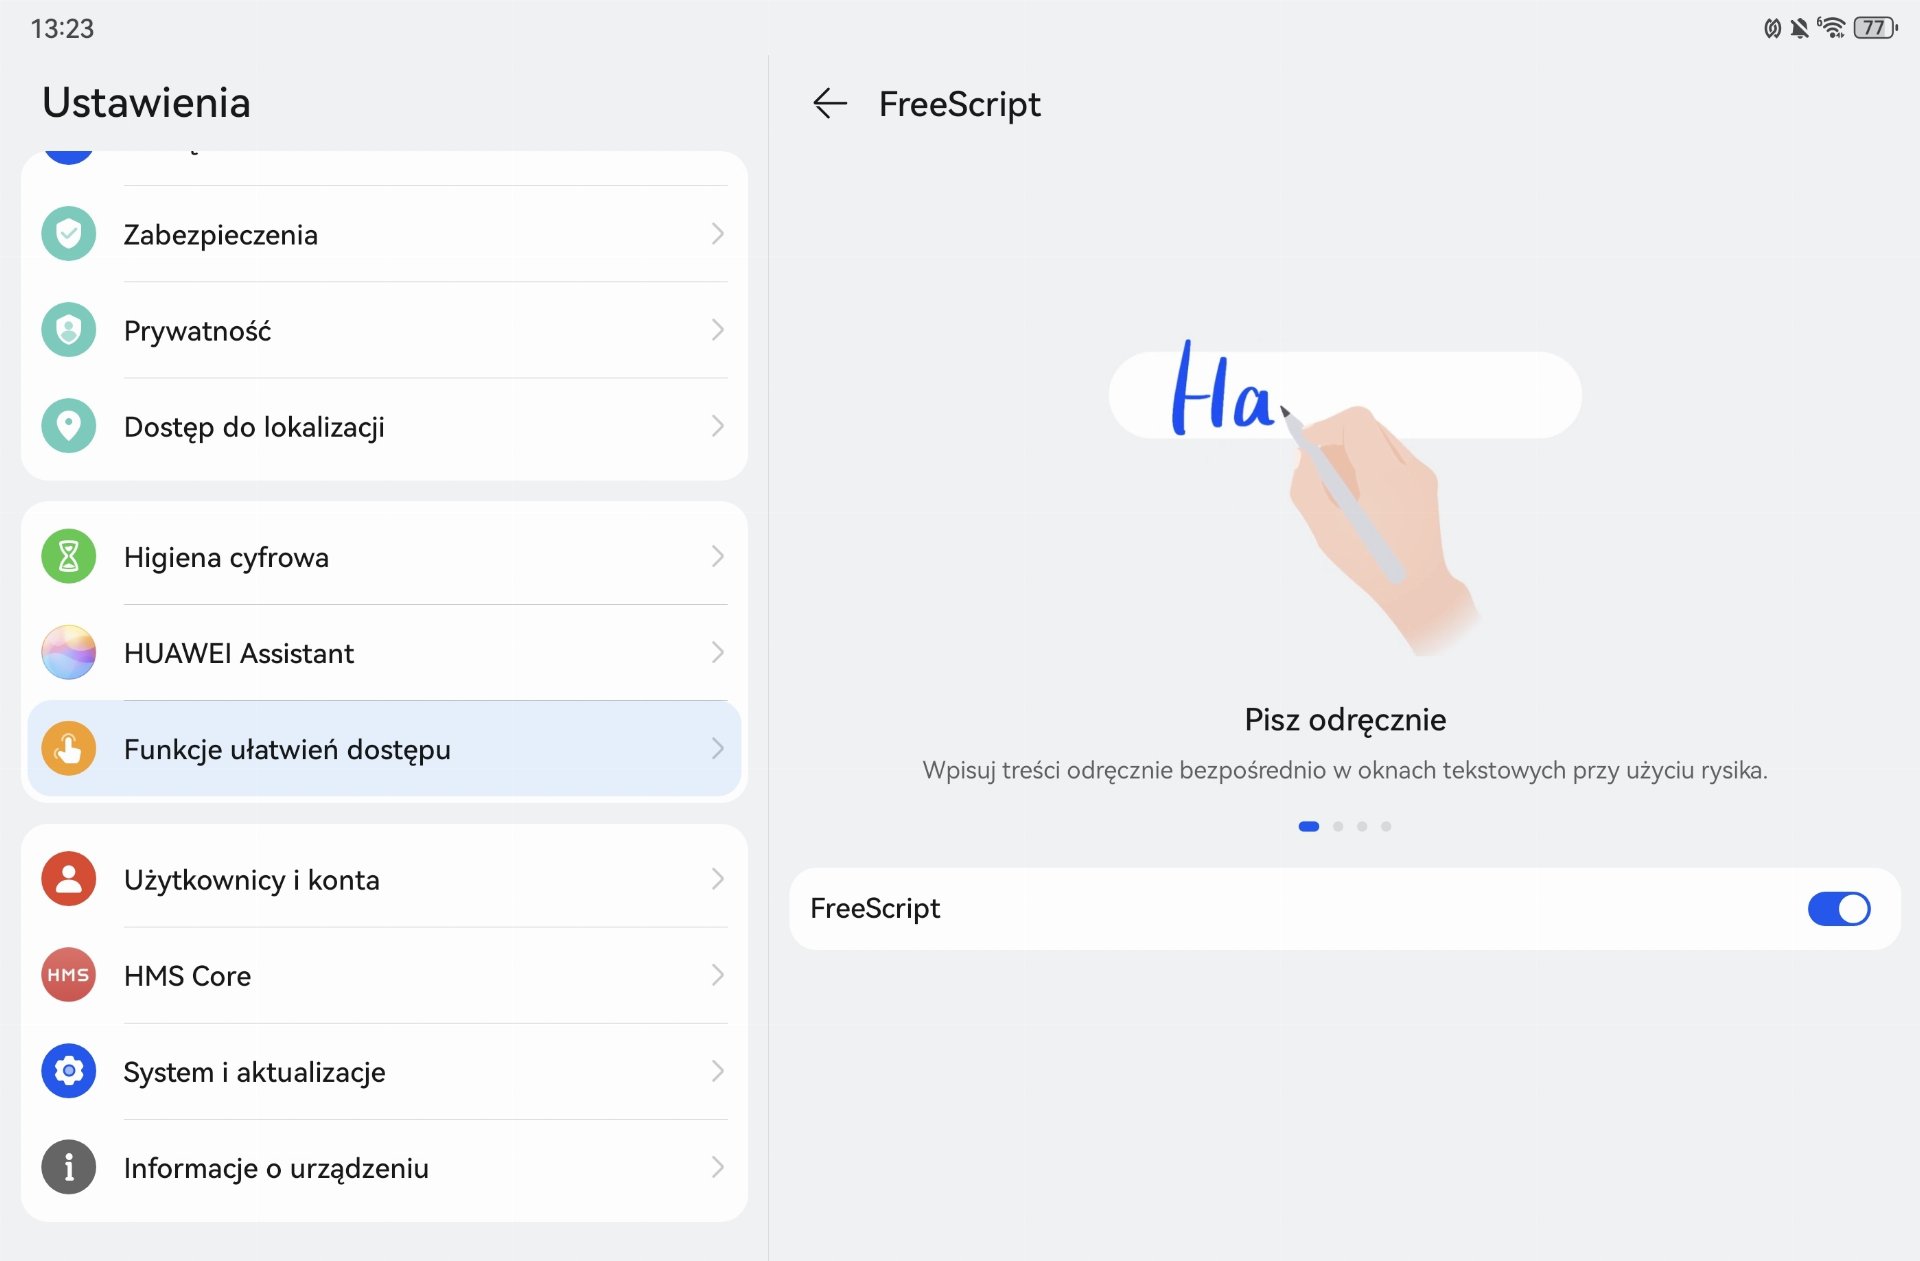This screenshot has width=1920, height=1261.
Task: Select the Dostęp do lokalizacji pin icon
Action: point(68,426)
